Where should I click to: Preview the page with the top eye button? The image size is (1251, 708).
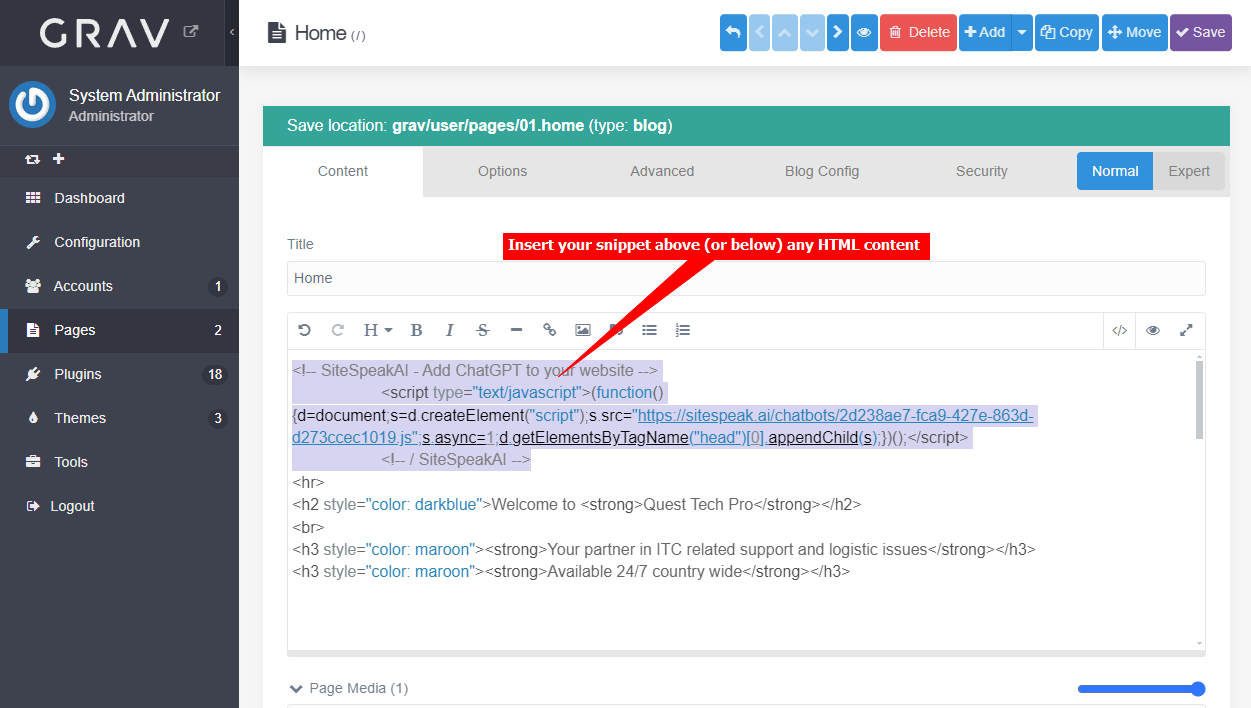[864, 32]
